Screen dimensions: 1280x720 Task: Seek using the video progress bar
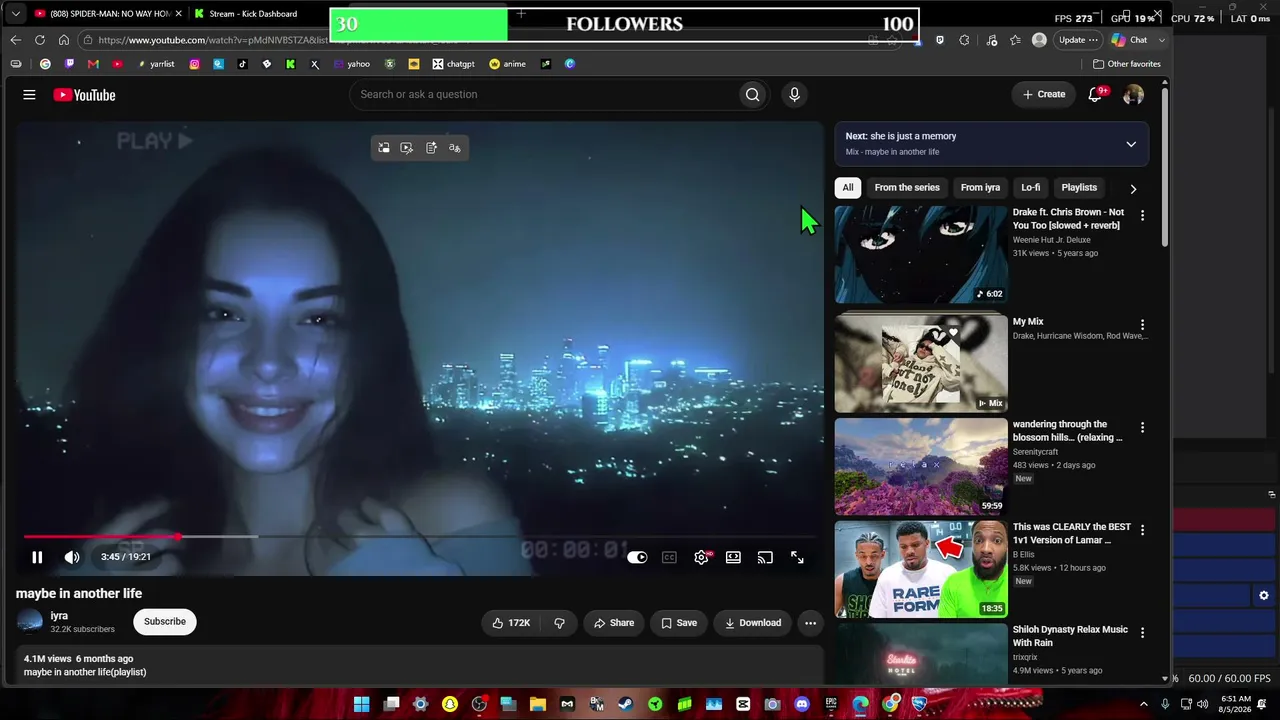coord(420,537)
